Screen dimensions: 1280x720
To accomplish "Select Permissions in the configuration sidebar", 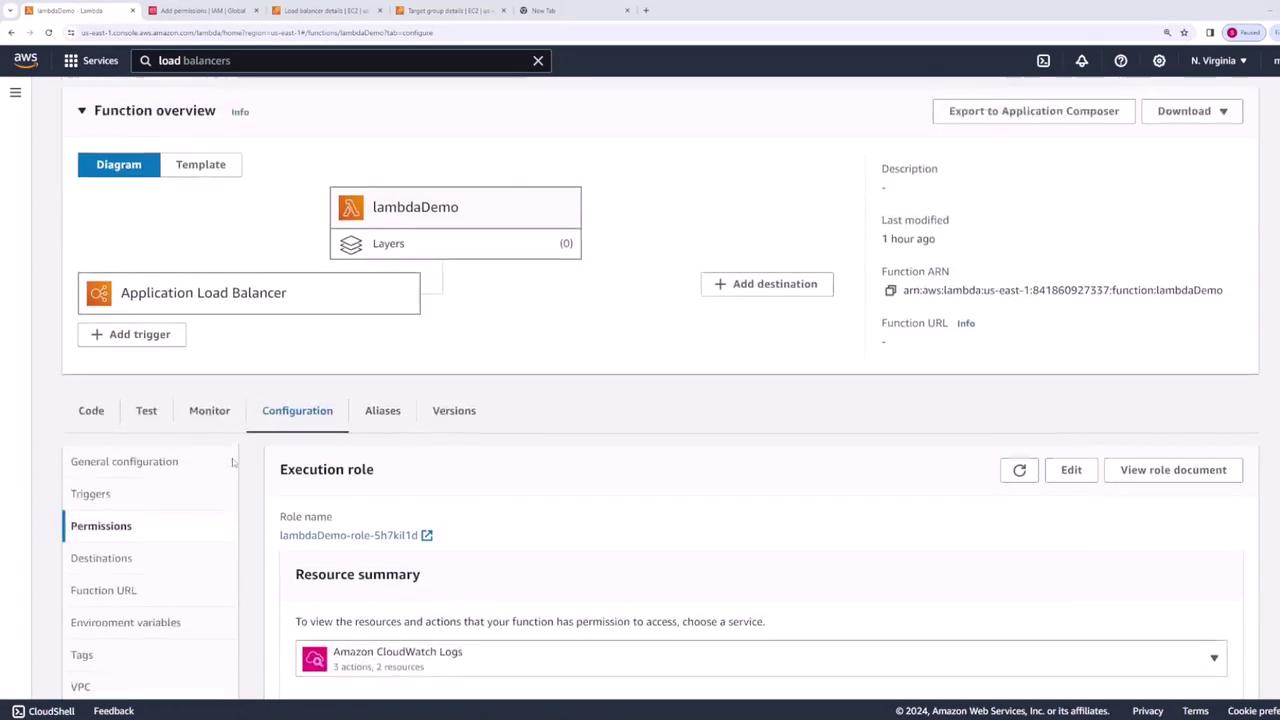I will pos(101,526).
